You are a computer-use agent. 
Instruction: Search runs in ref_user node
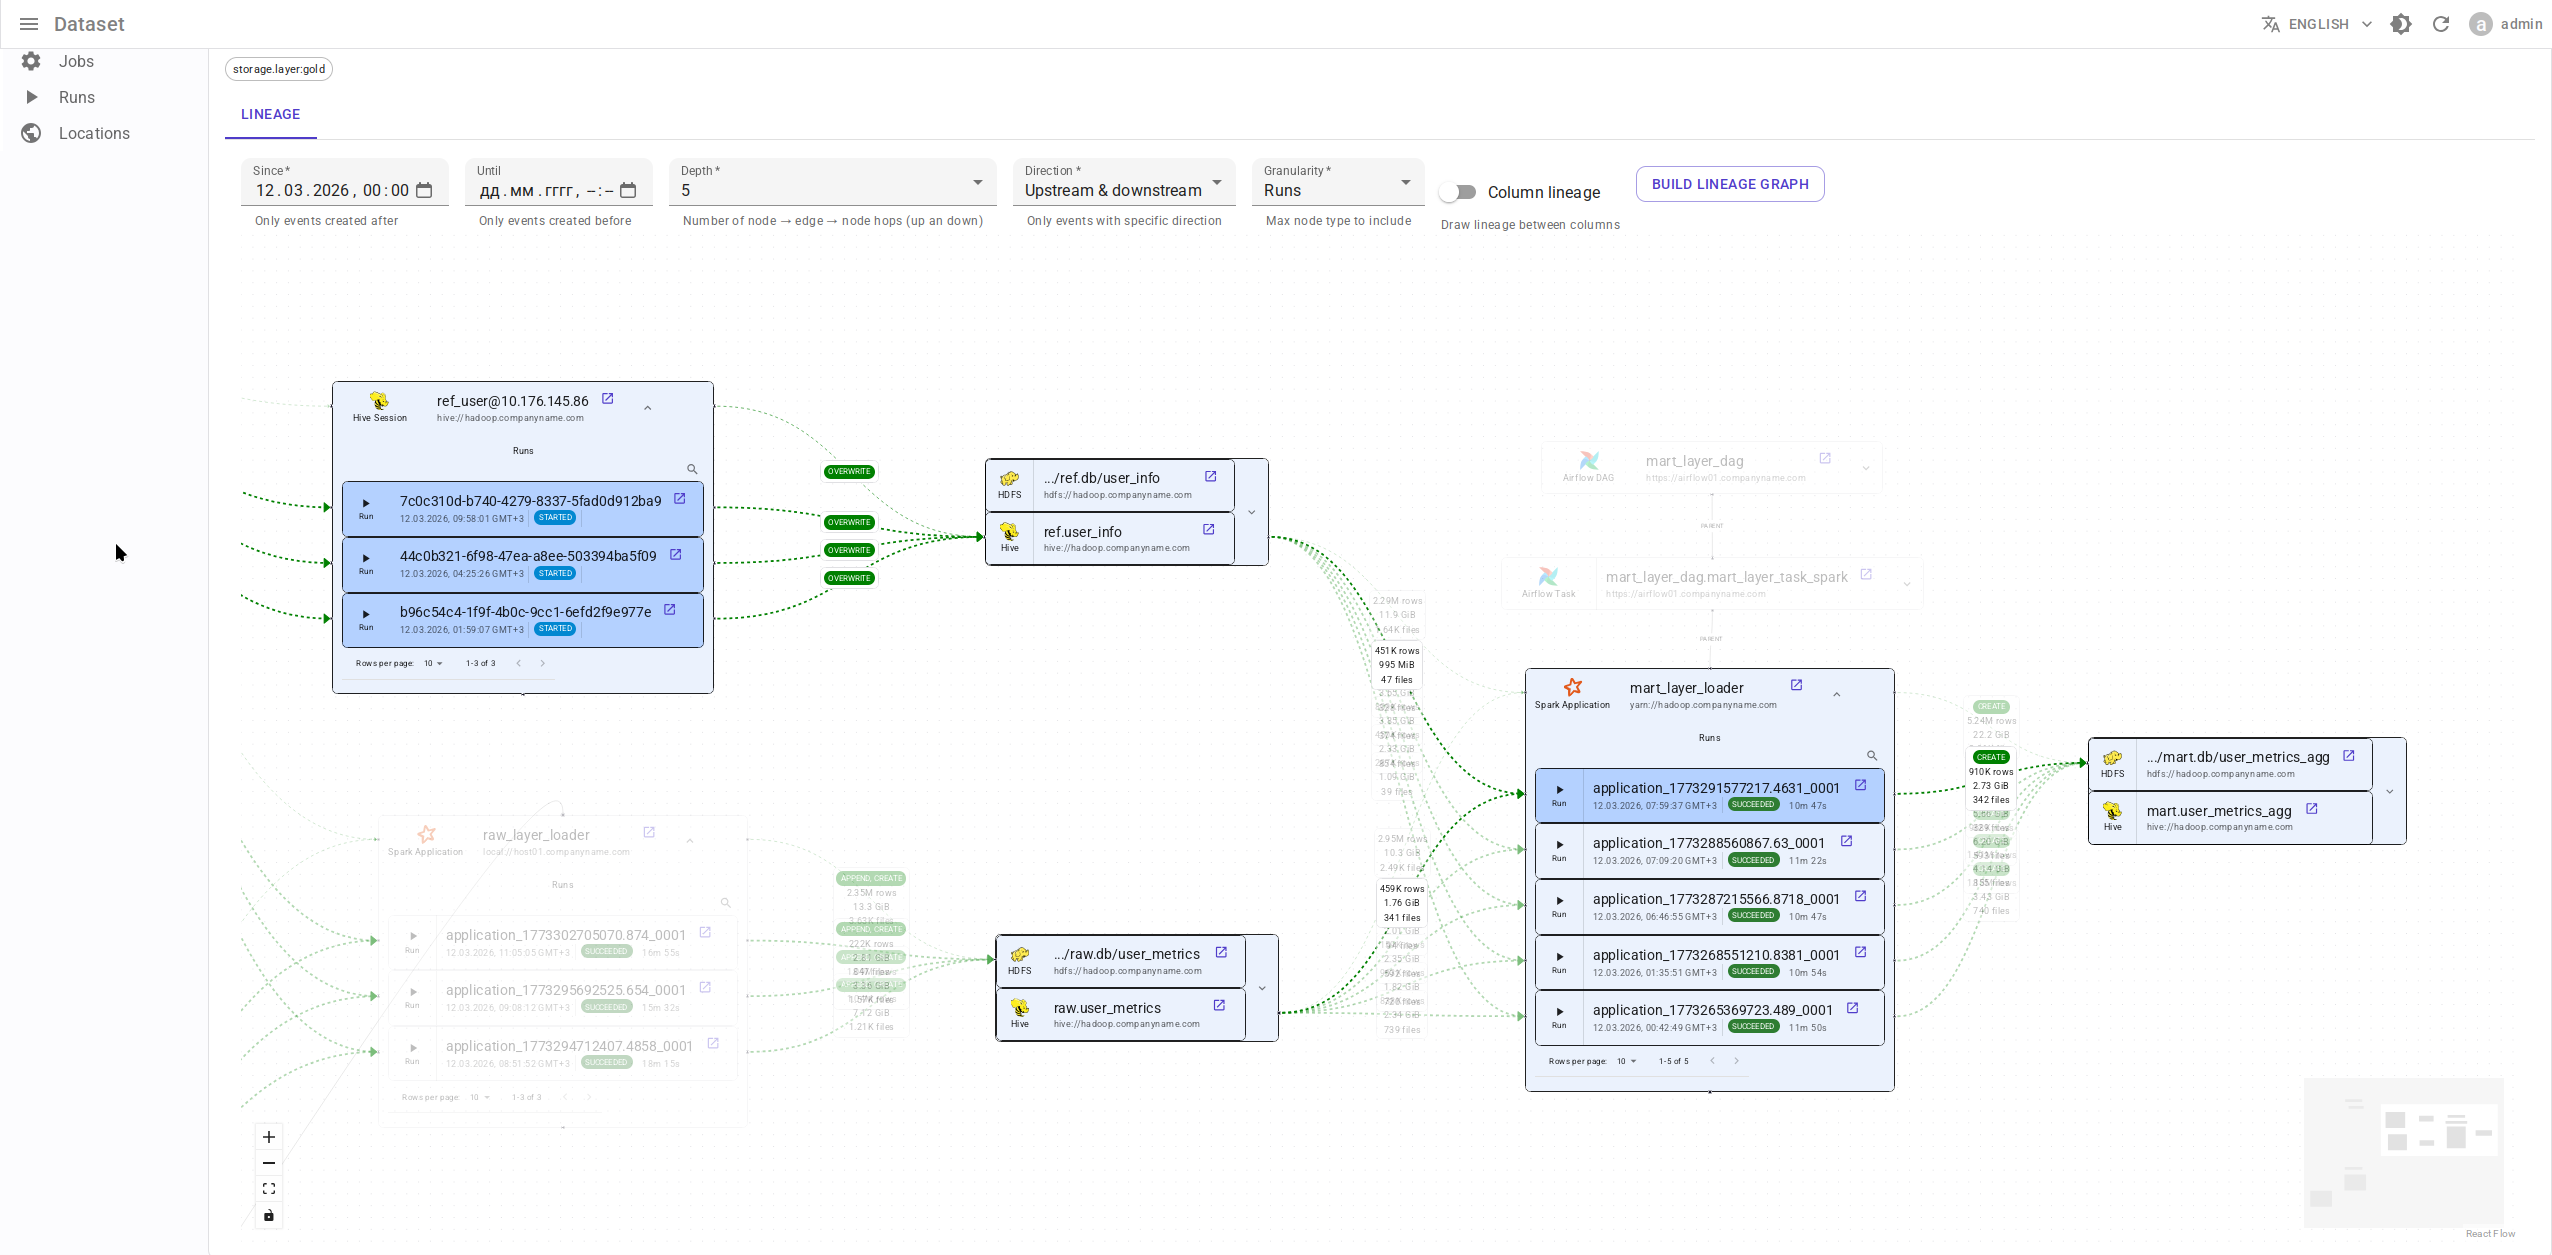[692, 469]
